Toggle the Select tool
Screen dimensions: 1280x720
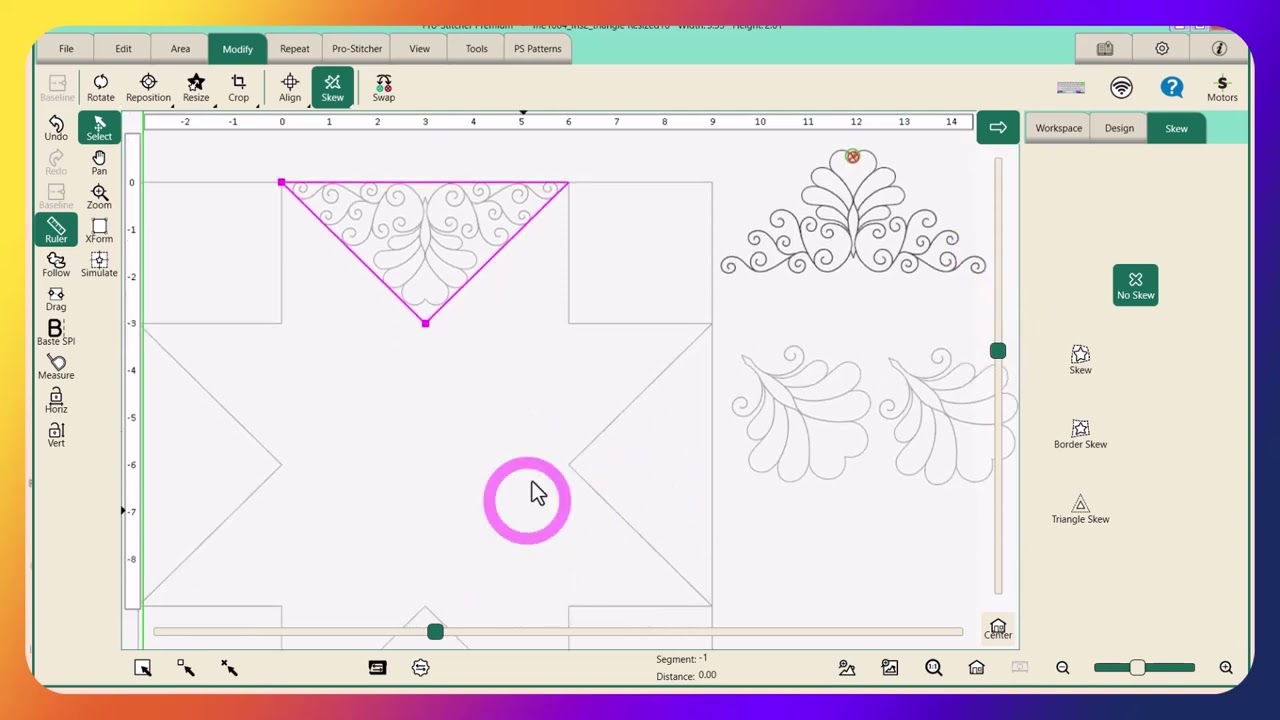[99, 128]
